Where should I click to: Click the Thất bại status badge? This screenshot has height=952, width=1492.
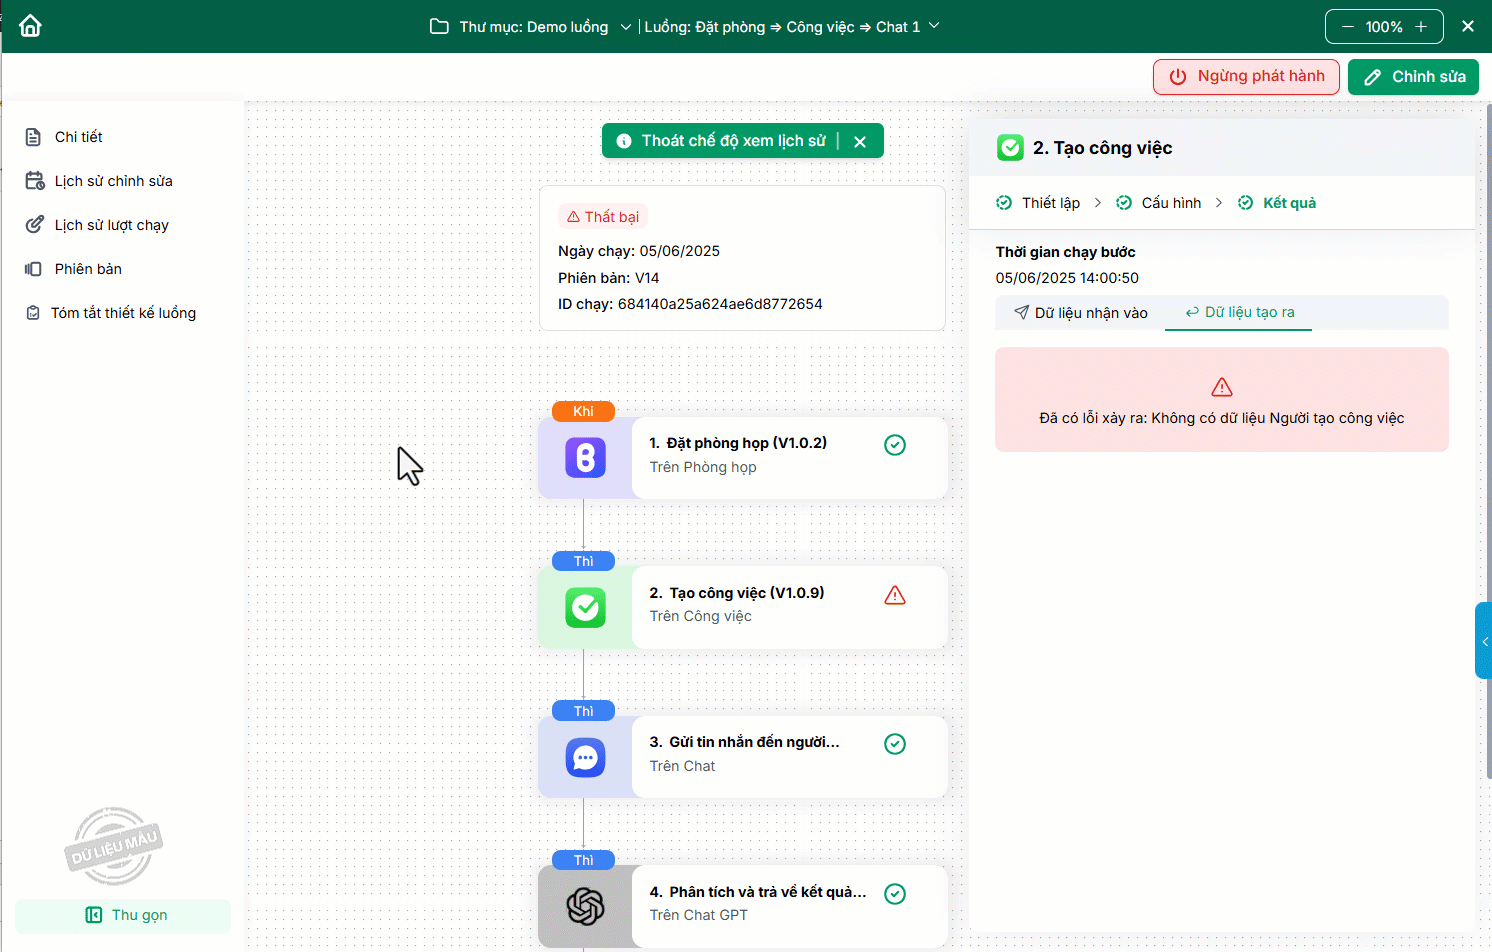click(603, 217)
